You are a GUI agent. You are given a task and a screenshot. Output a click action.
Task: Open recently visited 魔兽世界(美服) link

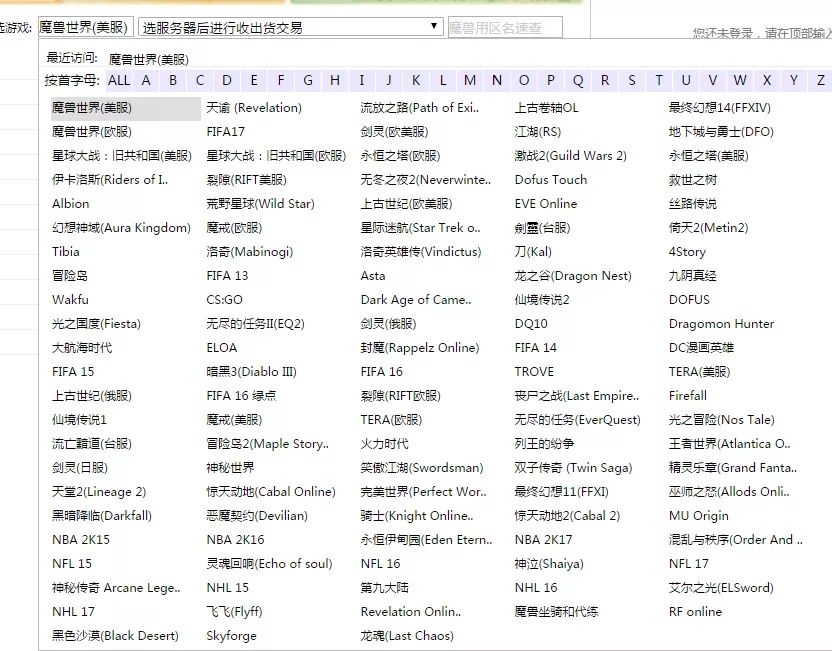point(149,59)
